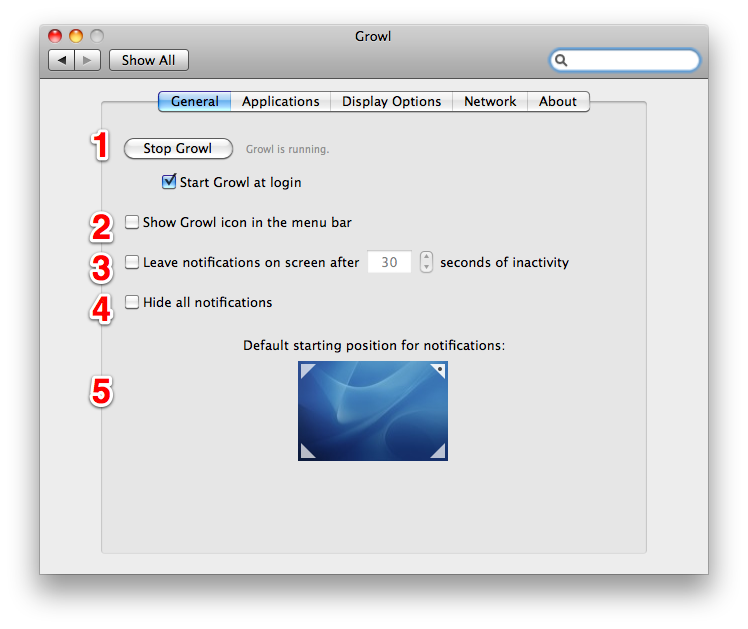Select top-right corner as notification position
748x629 pixels.
point(438,371)
